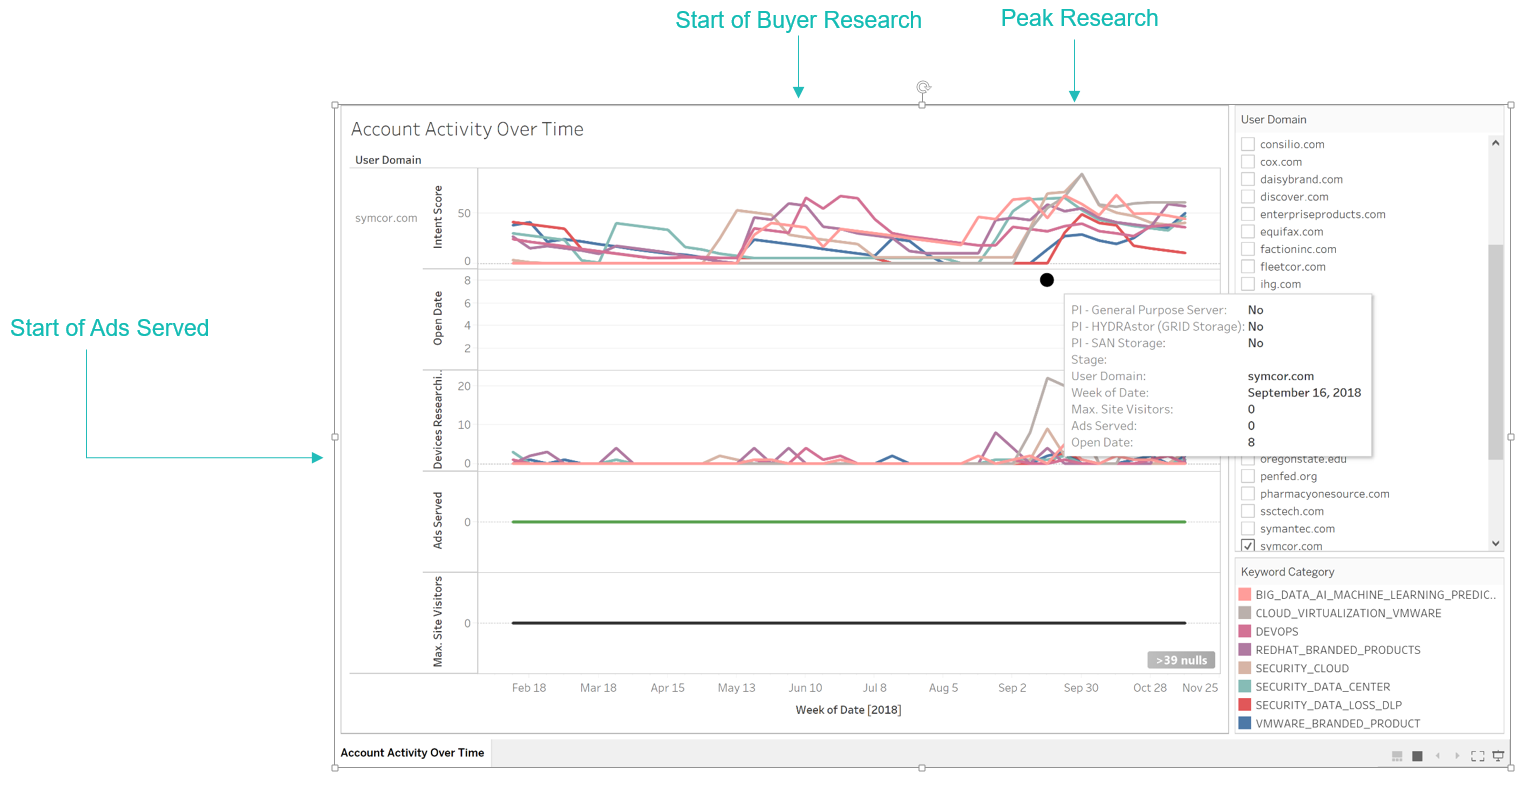Click the full screen toggle icon
This screenshot has width=1538, height=787.
pyautogui.click(x=1477, y=756)
